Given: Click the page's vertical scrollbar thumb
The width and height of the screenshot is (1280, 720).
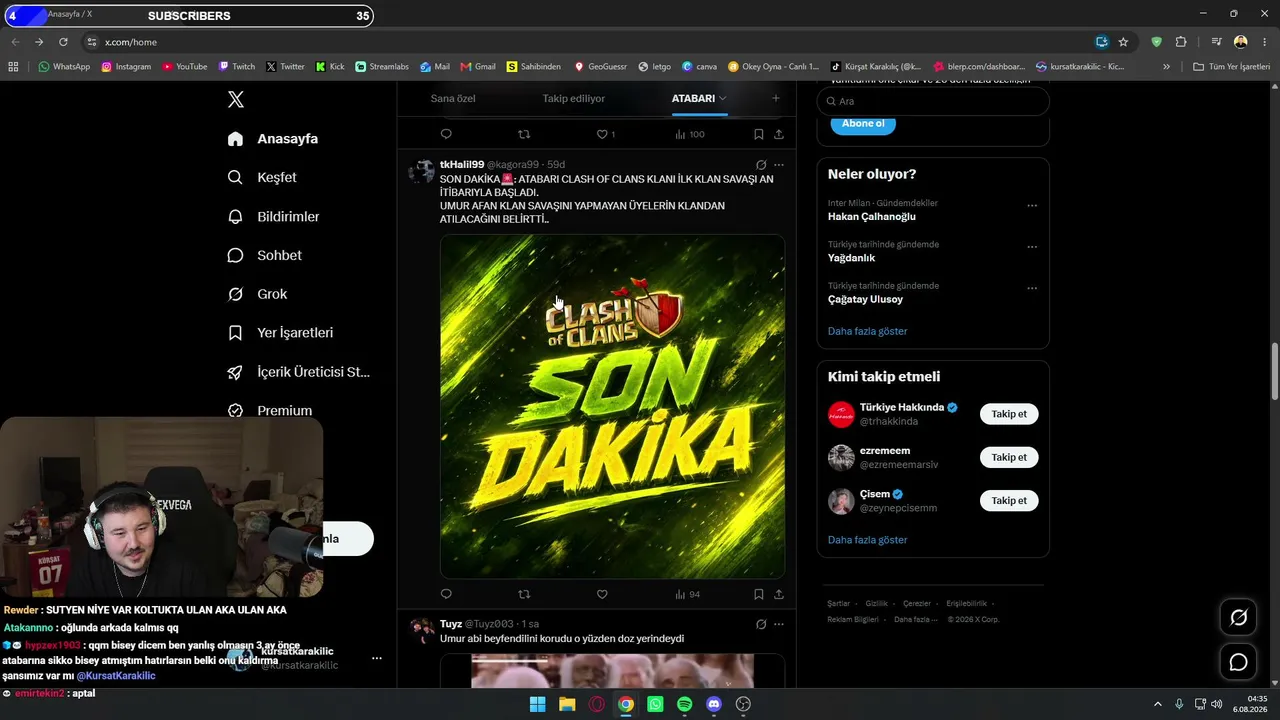Looking at the screenshot, I should [x=1274, y=371].
